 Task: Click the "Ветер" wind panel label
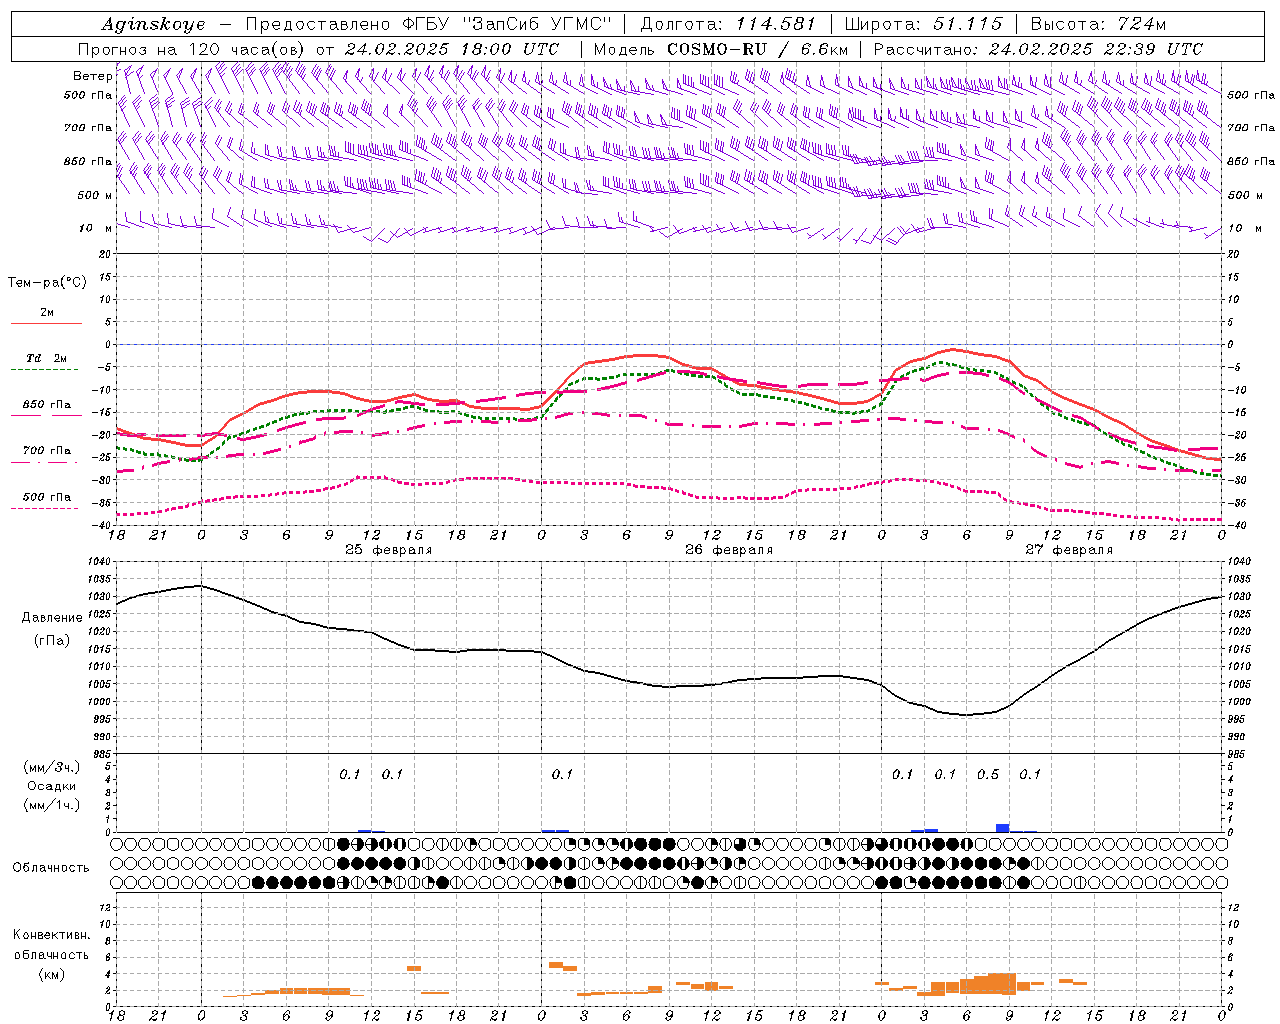pos(92,76)
